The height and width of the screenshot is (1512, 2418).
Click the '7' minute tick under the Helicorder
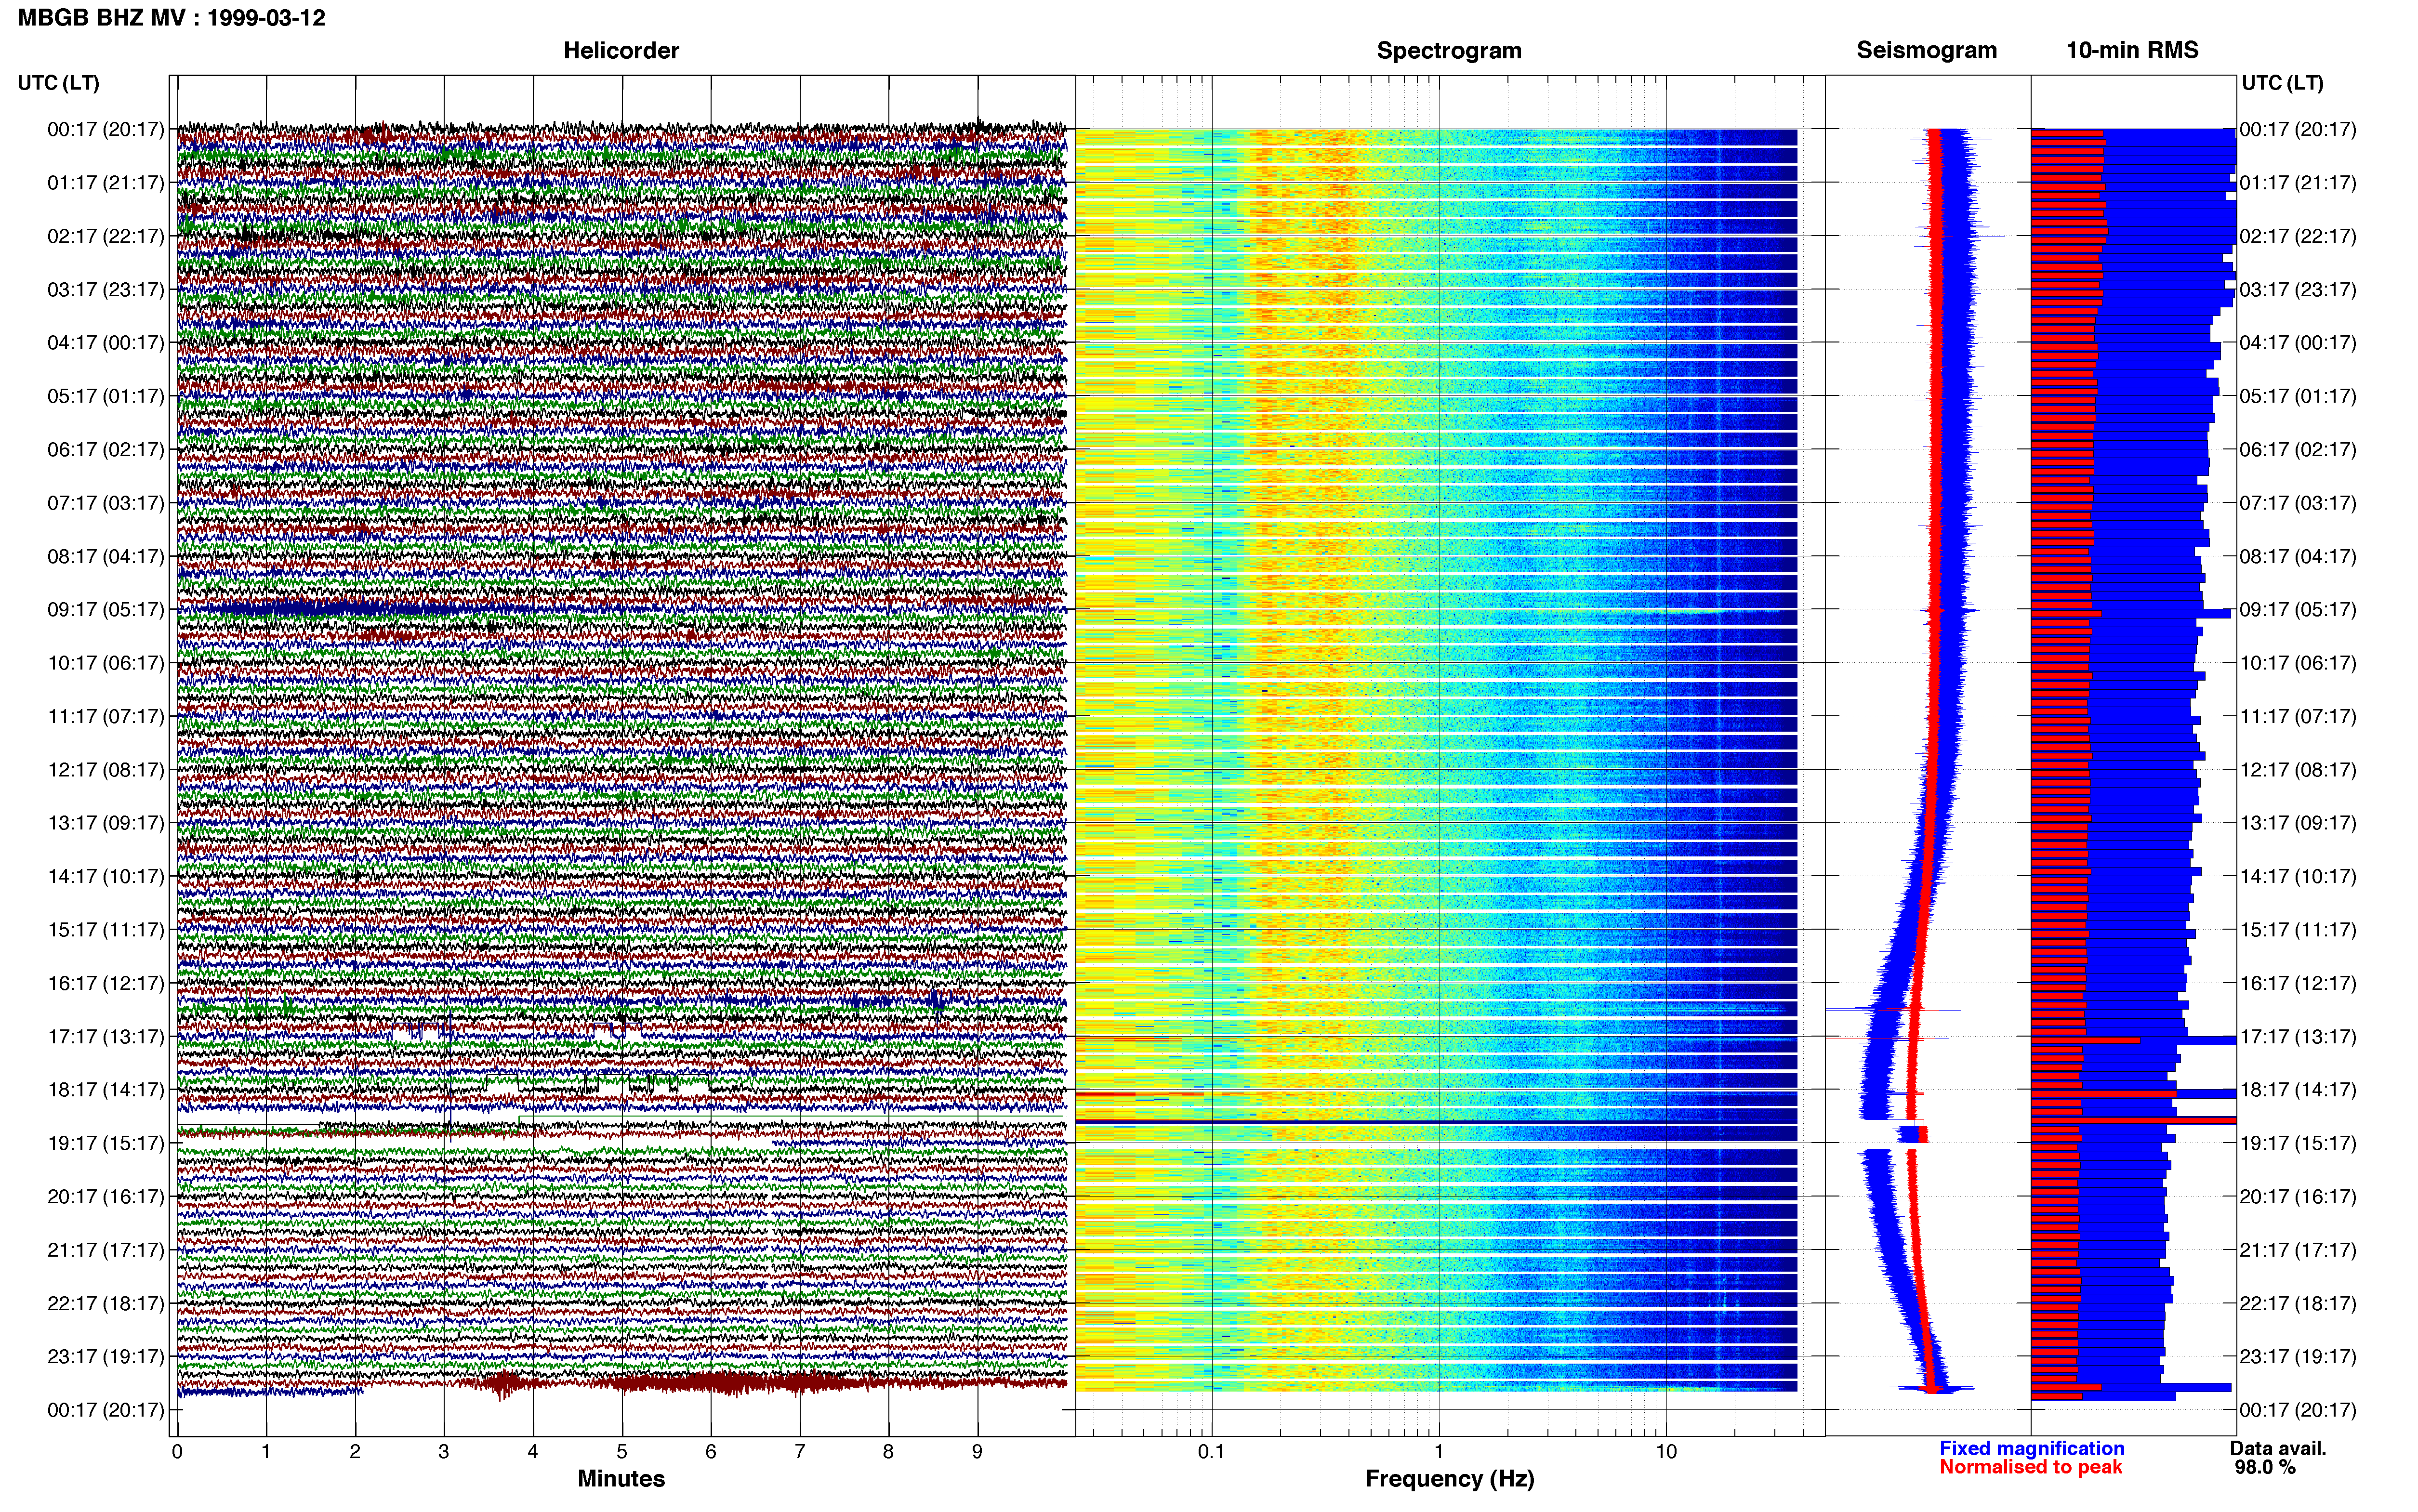coord(800,1451)
